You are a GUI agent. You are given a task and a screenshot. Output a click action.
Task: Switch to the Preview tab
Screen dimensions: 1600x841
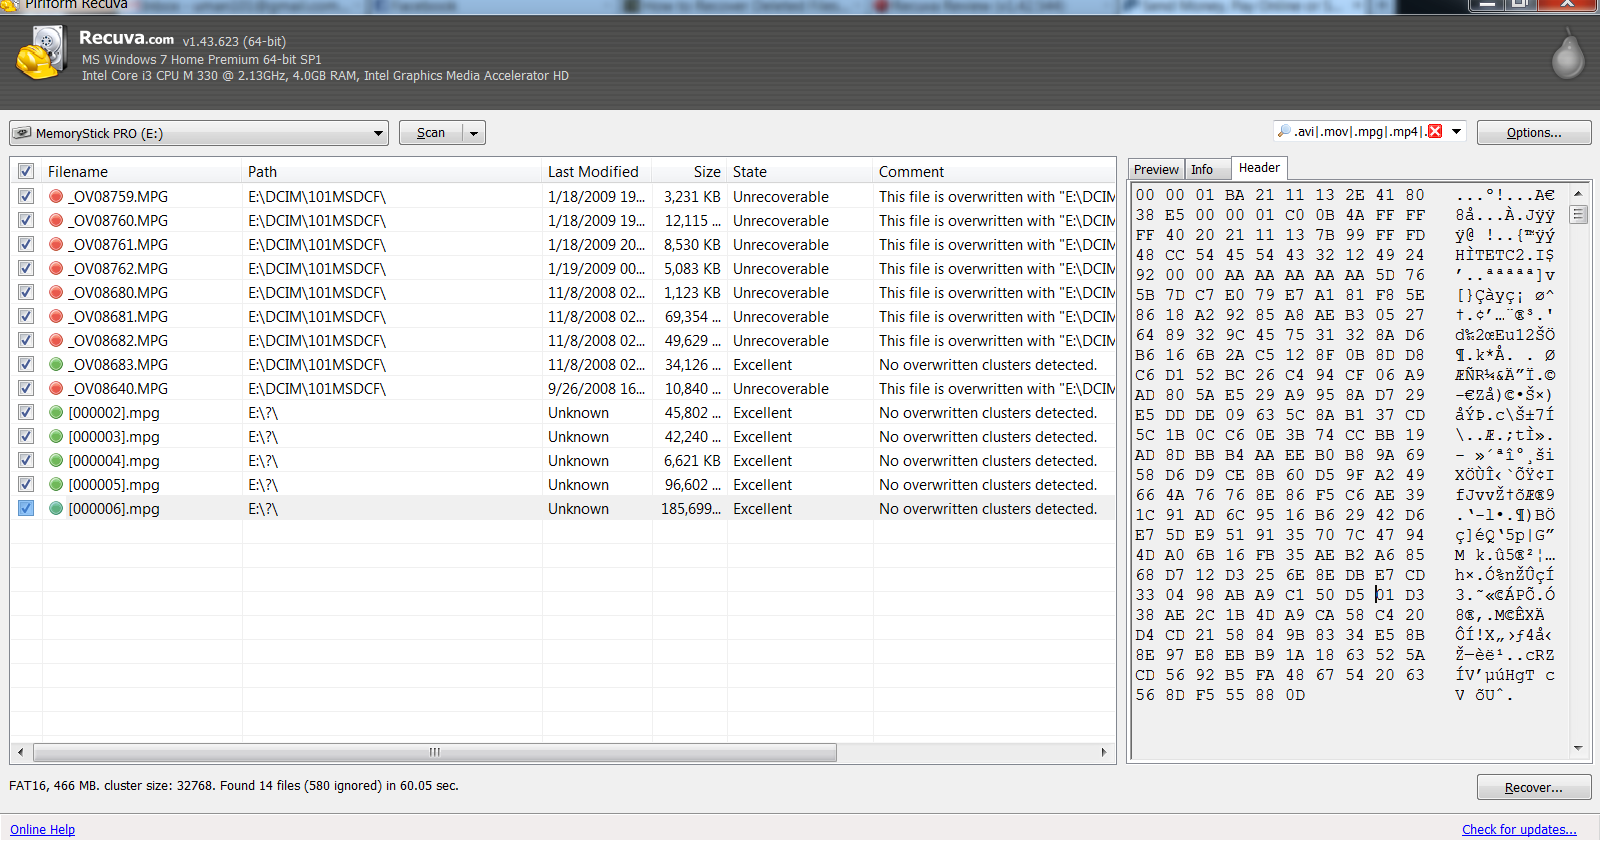[1156, 170]
